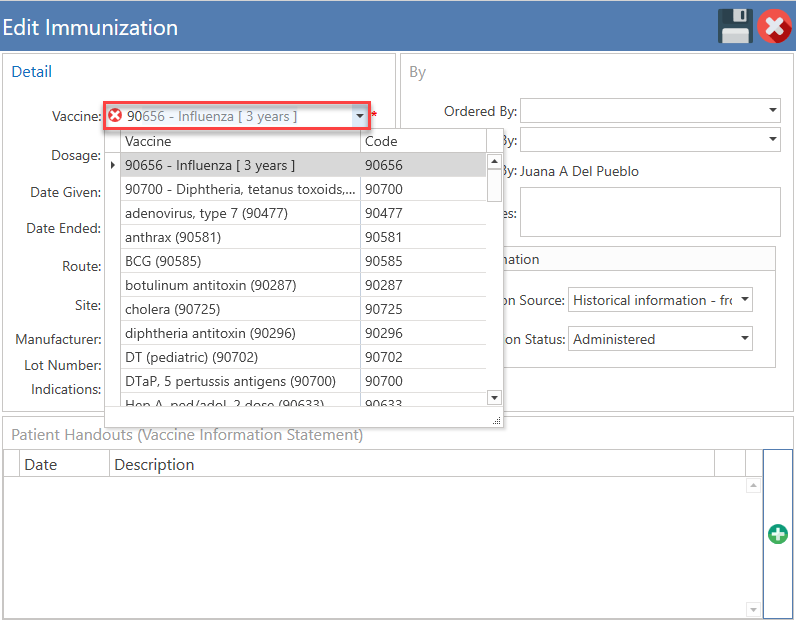Select cholera (90725) vaccine
796x622 pixels.
[x=303, y=309]
